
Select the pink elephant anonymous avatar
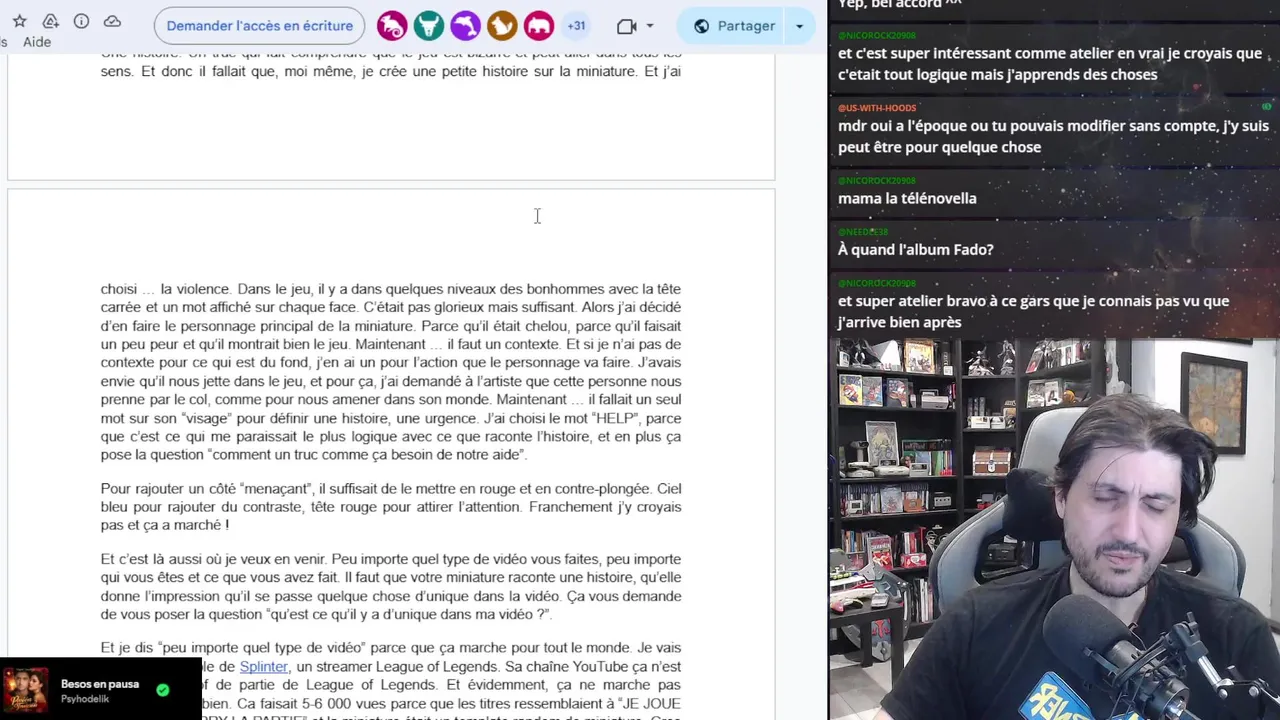[538, 26]
